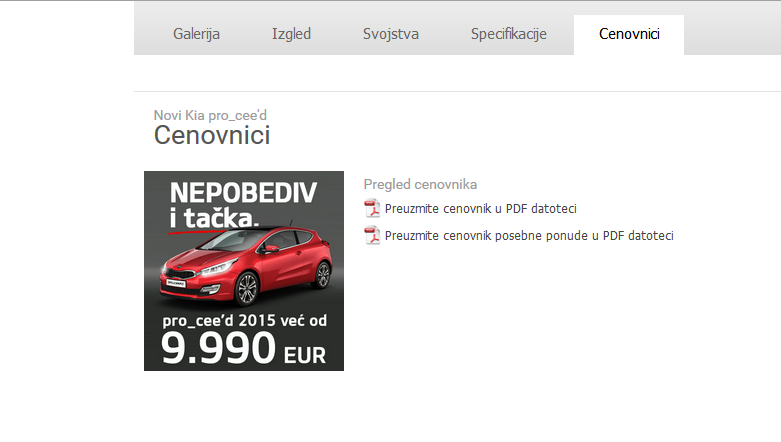The width and height of the screenshot is (781, 442).
Task: Click the EUR currency label on banner
Action: (x=305, y=356)
